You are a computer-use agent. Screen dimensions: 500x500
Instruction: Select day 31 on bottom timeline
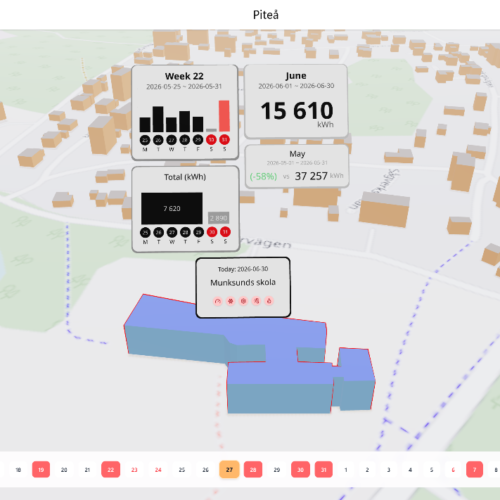point(324,470)
